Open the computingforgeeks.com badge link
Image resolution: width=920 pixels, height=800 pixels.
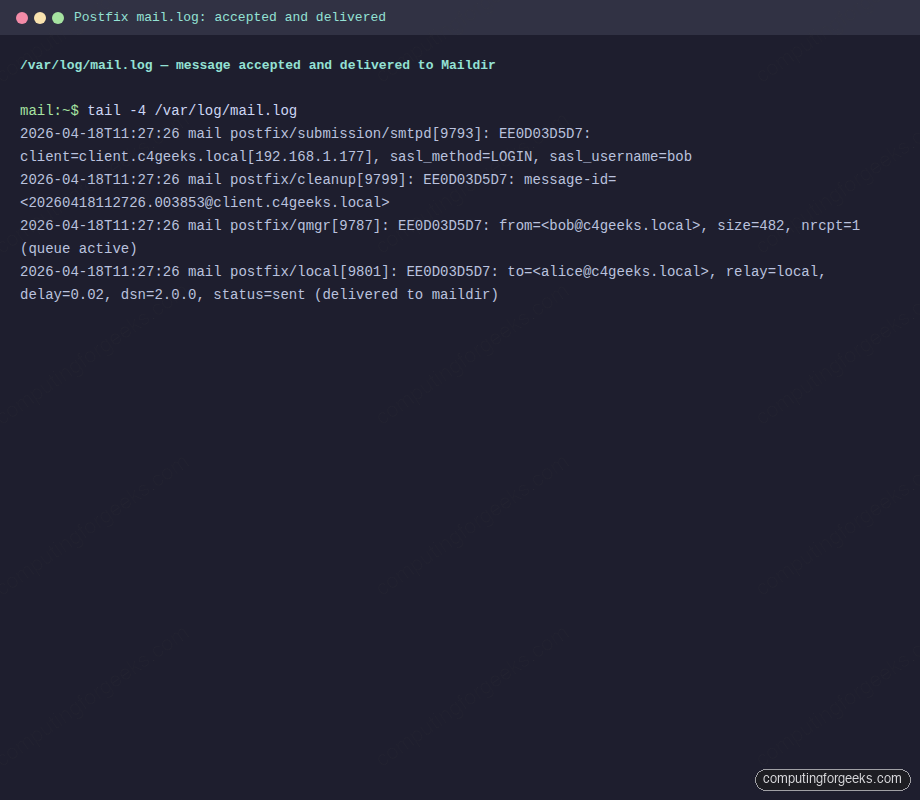coord(832,779)
